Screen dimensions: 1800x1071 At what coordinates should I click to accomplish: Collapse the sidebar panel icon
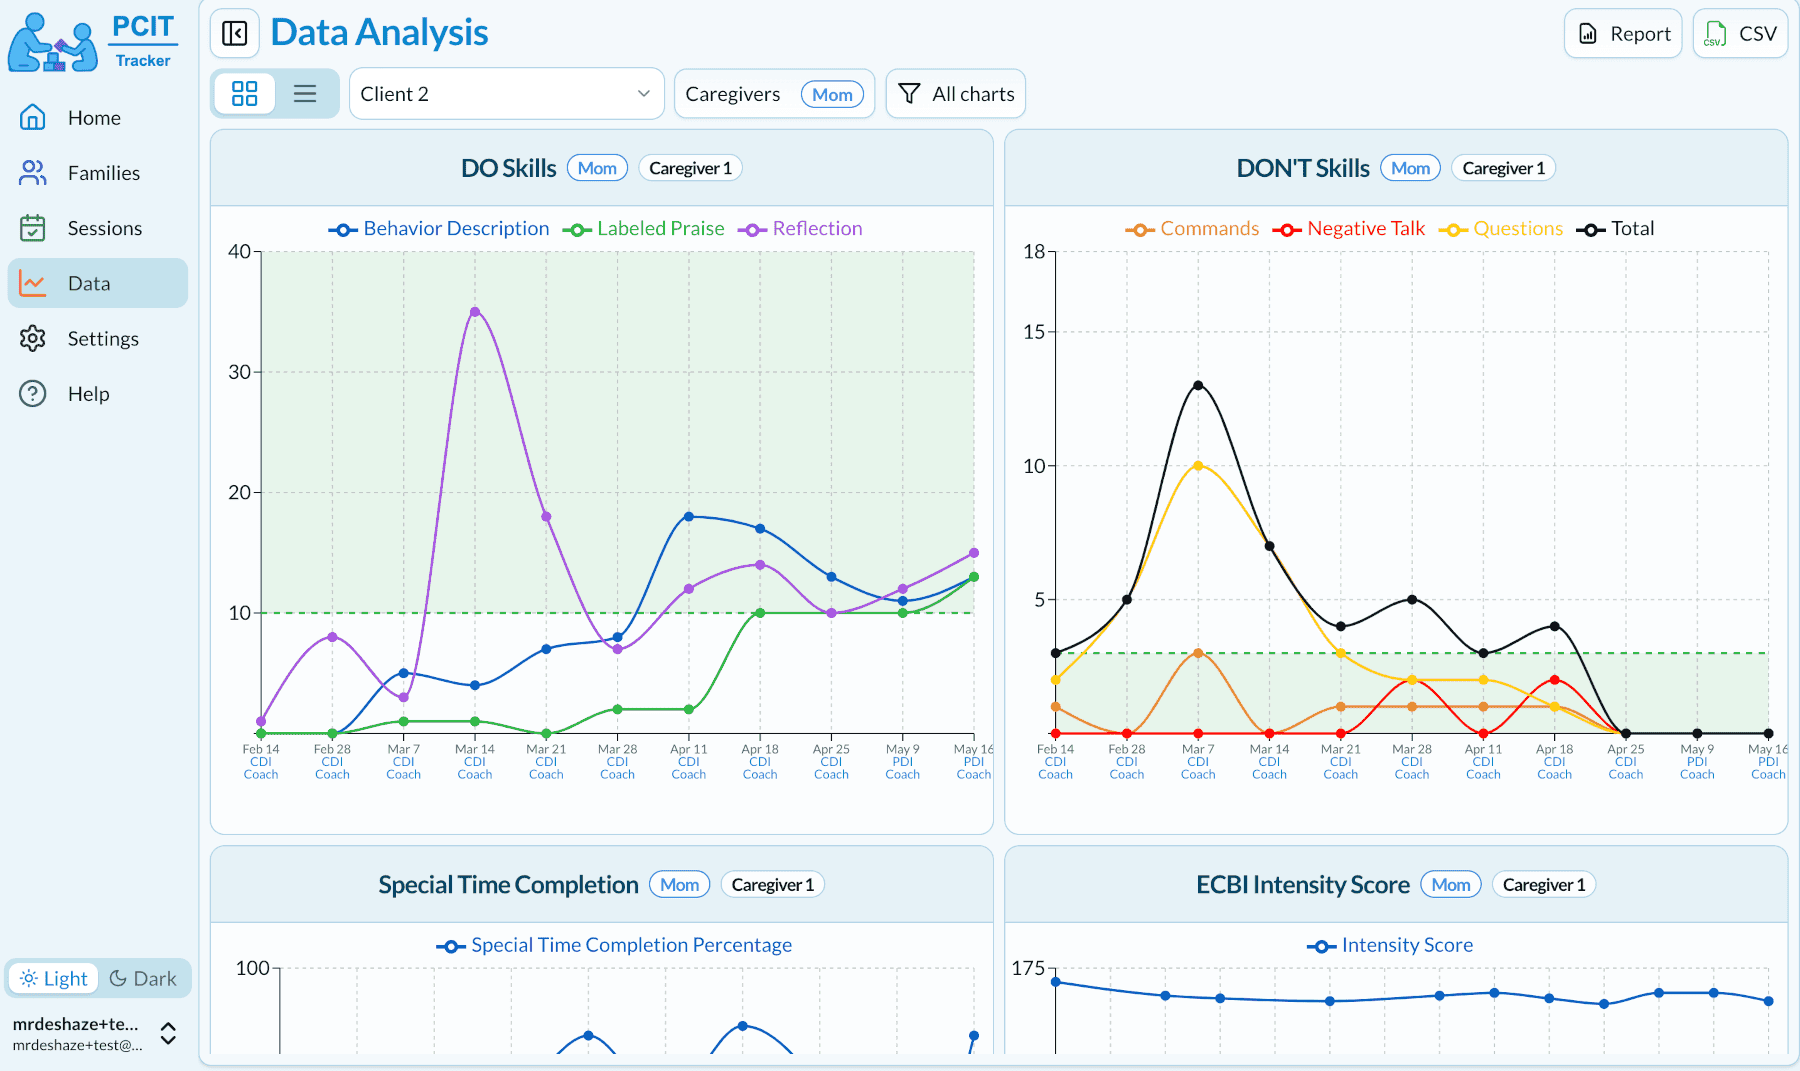pyautogui.click(x=235, y=34)
